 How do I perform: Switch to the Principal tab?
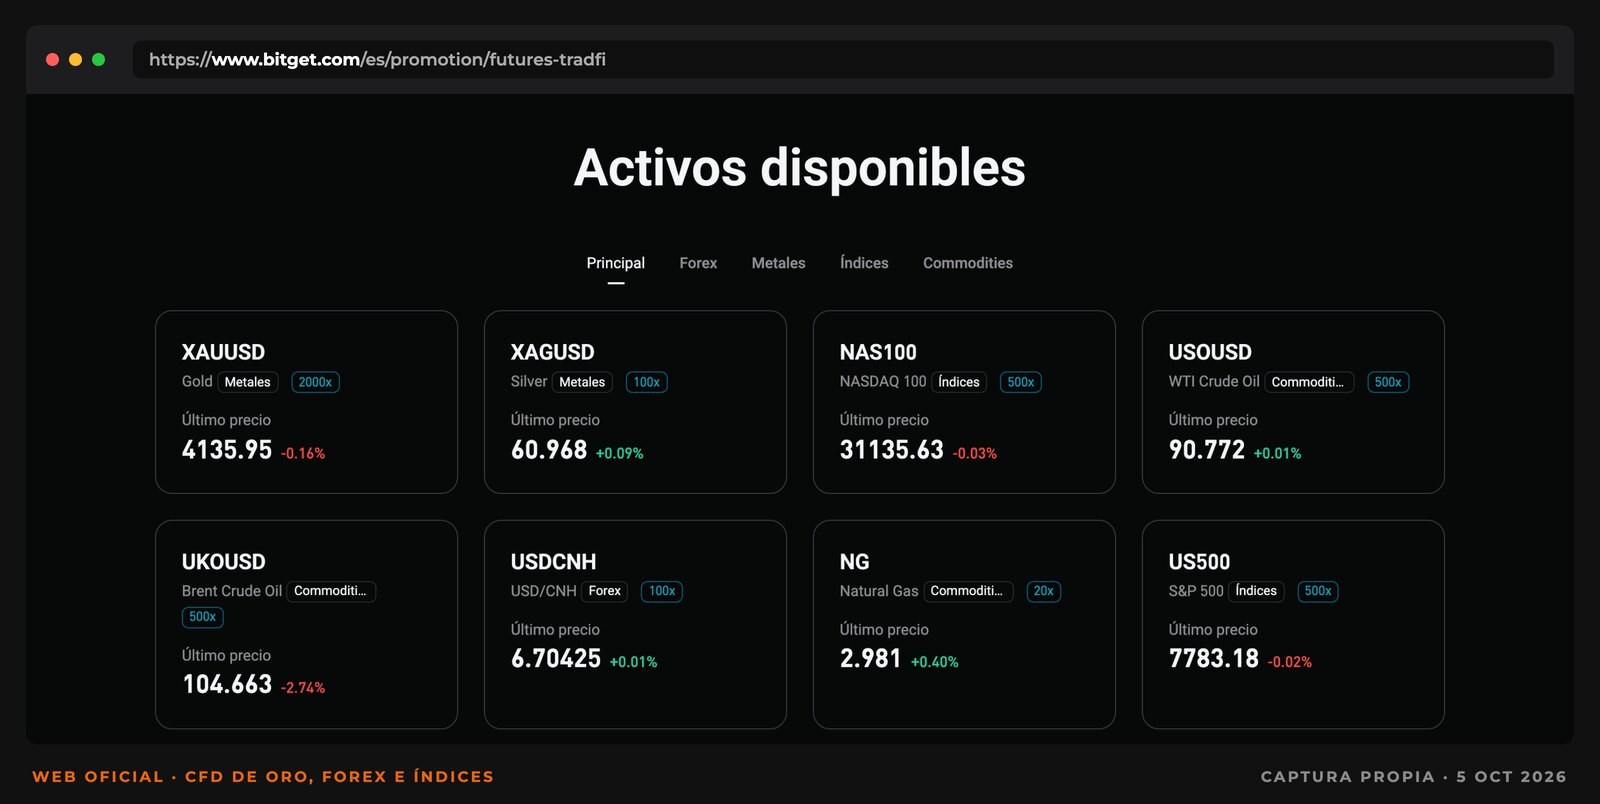click(x=615, y=263)
